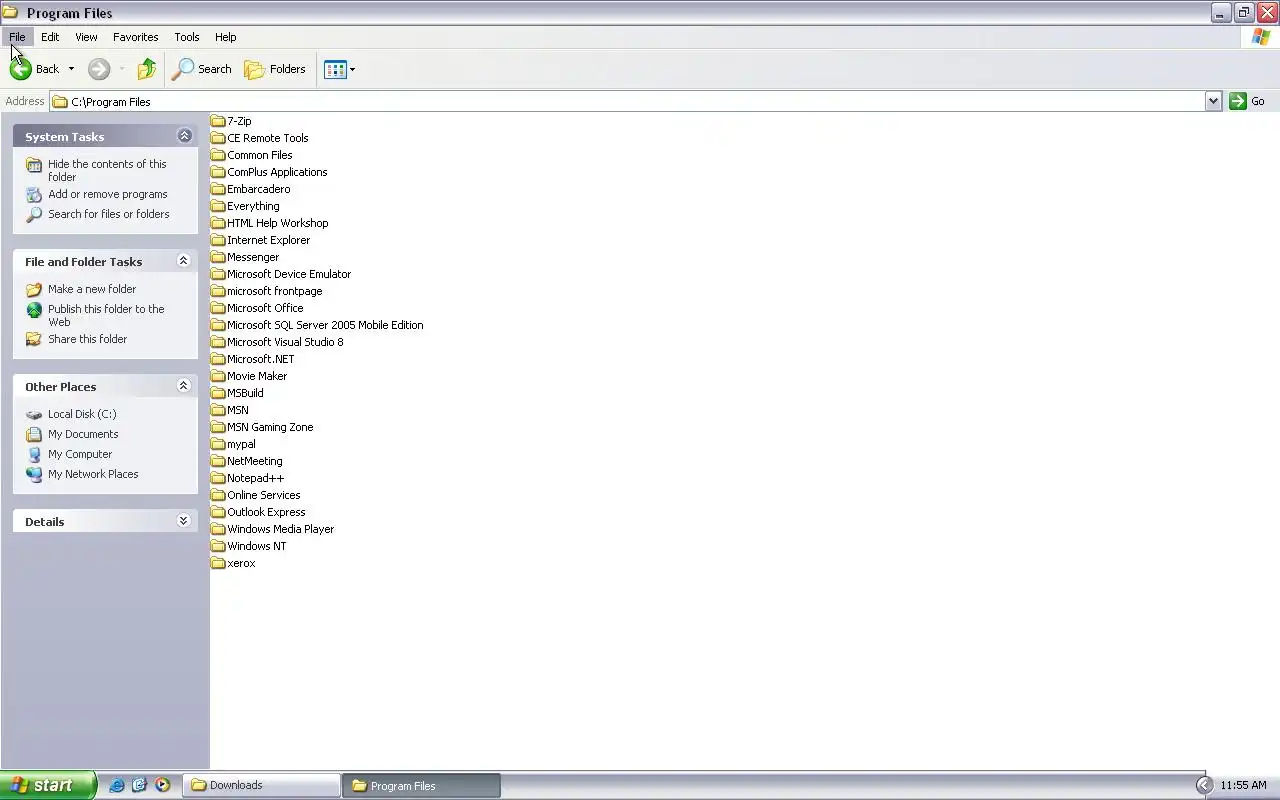Click the Back navigation arrow icon
The image size is (1280, 800).
(x=21, y=69)
